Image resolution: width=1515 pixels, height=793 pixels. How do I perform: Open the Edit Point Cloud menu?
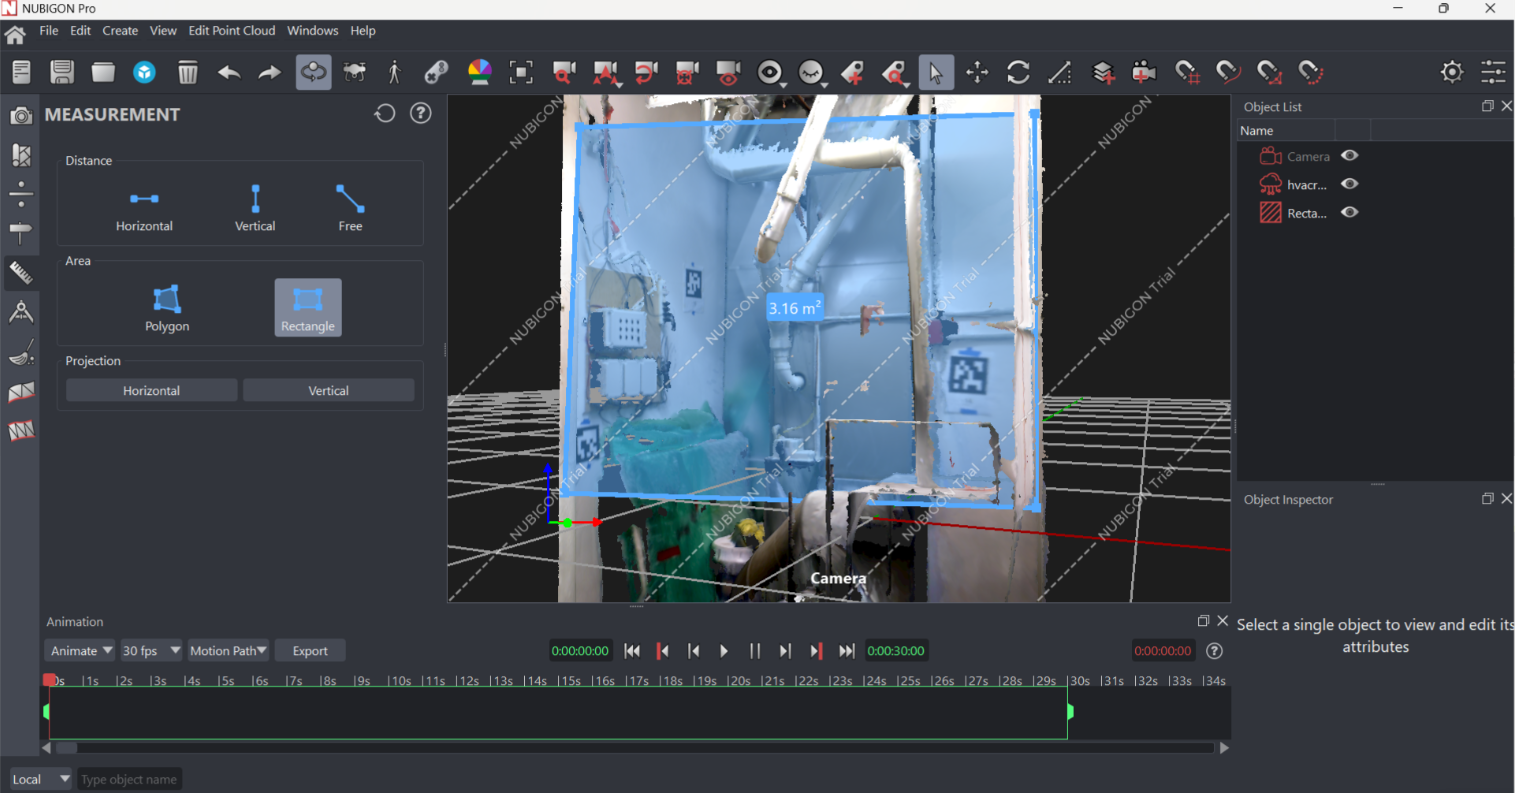click(231, 31)
